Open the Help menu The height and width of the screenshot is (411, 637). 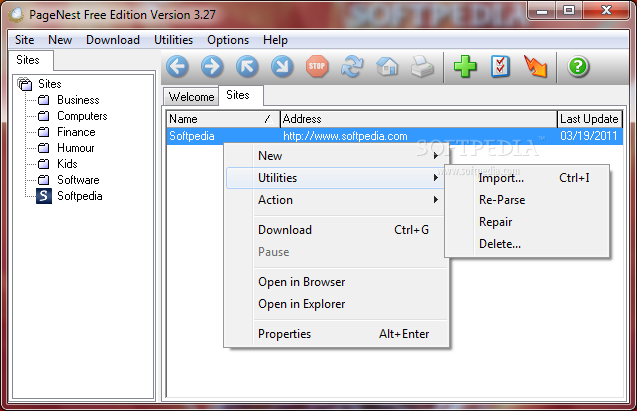point(275,40)
